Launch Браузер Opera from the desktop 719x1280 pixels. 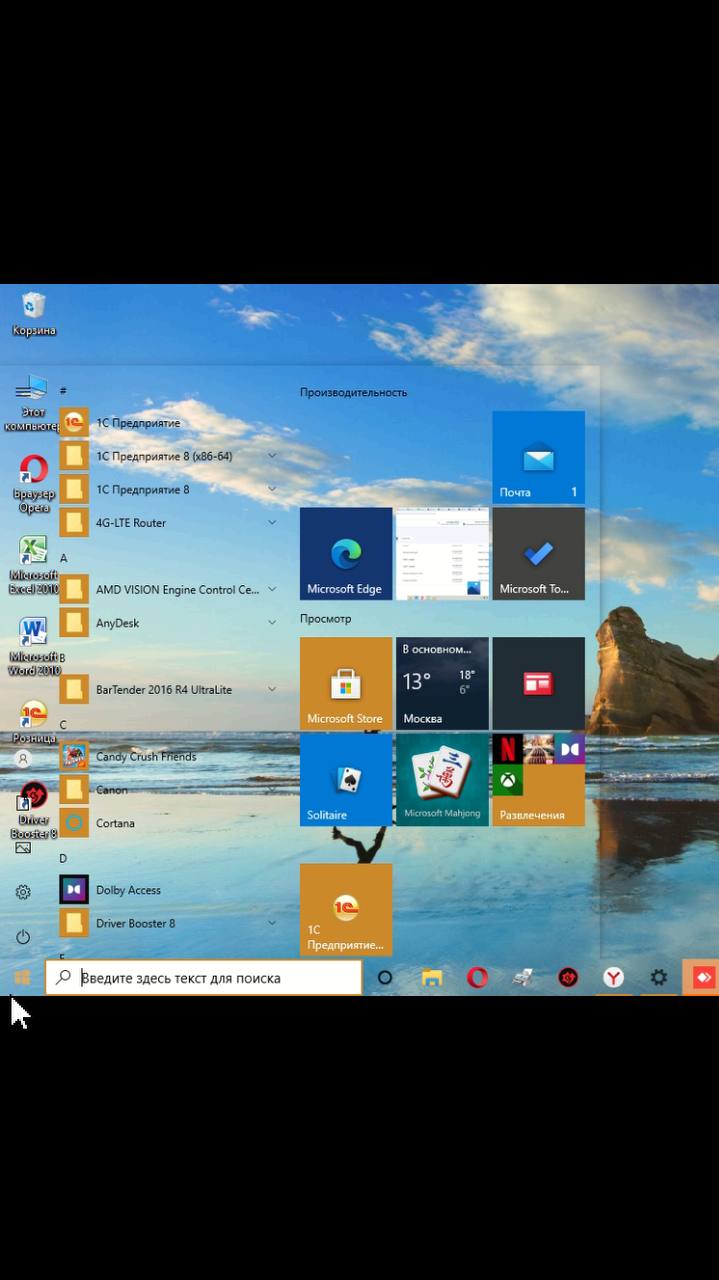[33, 483]
